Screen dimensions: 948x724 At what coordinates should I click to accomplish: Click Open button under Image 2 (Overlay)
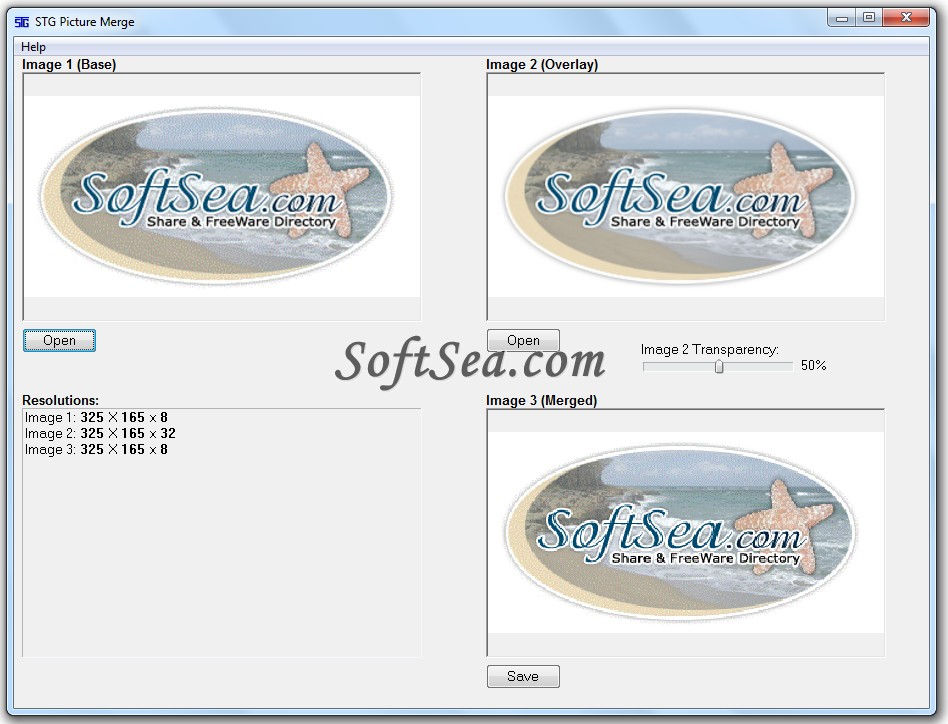tap(523, 340)
